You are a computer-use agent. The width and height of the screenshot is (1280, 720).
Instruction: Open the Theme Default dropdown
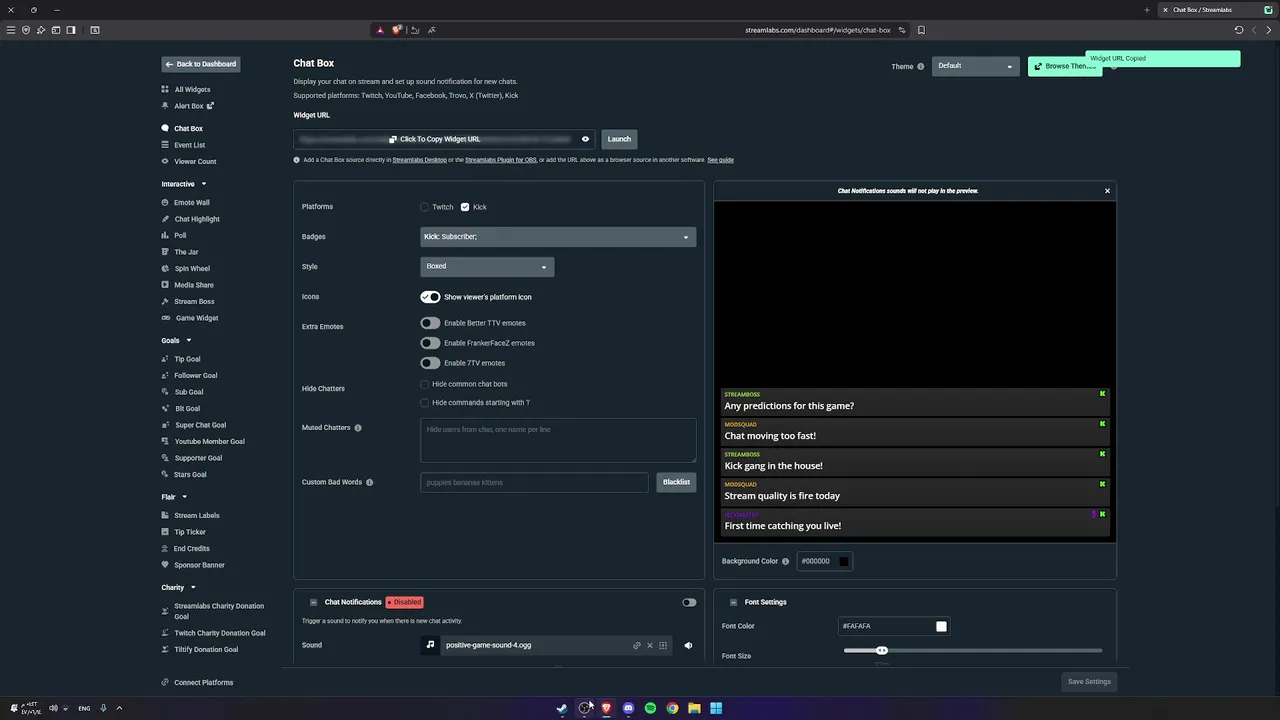point(975,66)
